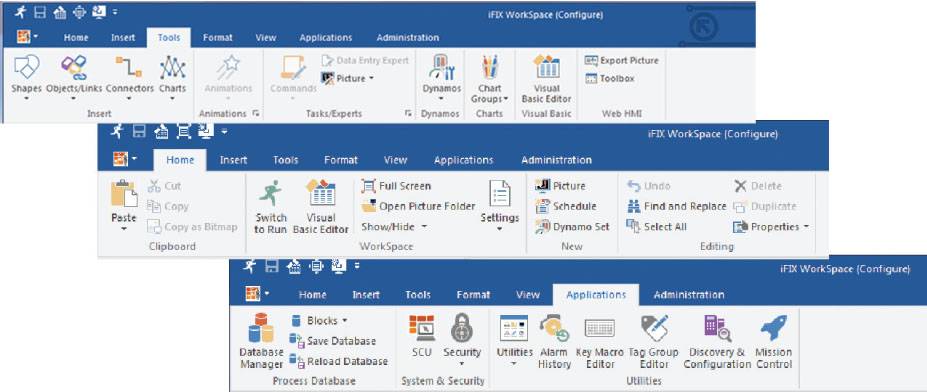927x392 pixels.
Task: Open Animations group dialog launcher
Action: [255, 113]
